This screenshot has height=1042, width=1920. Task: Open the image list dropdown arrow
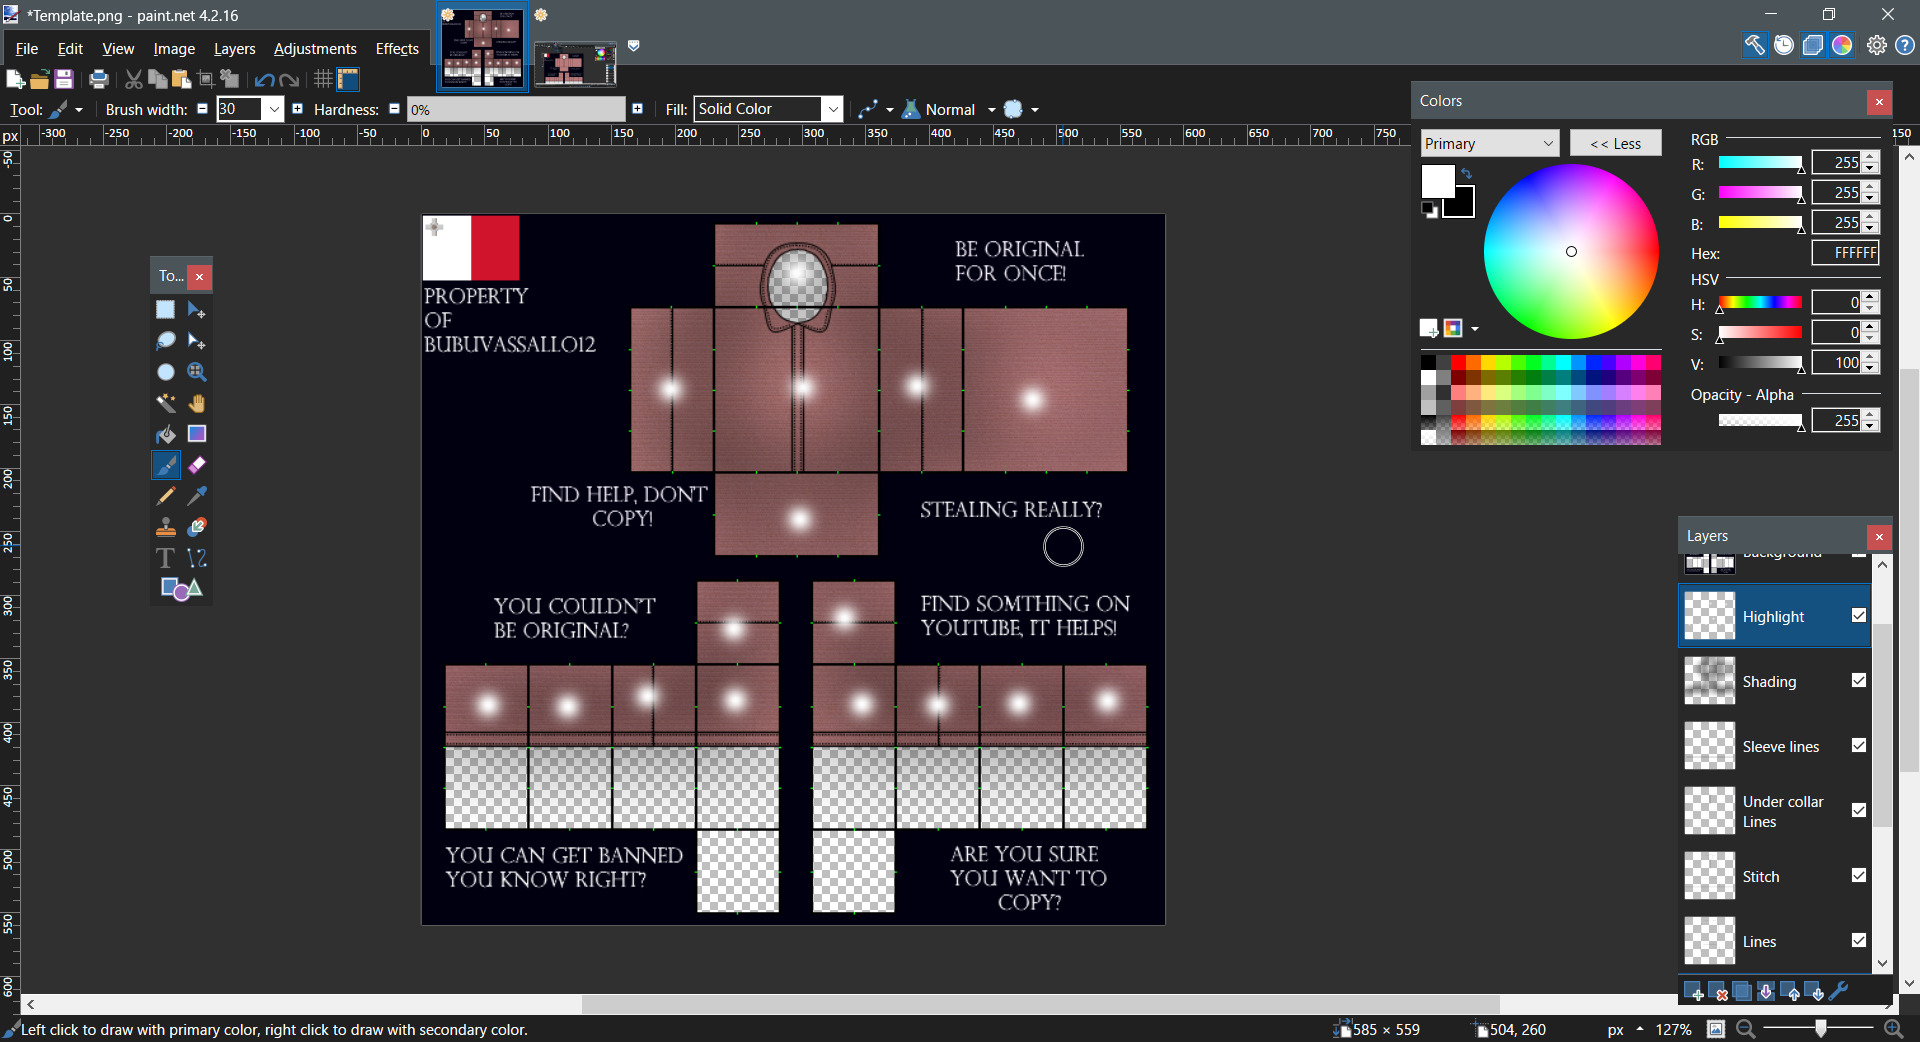[x=633, y=46]
